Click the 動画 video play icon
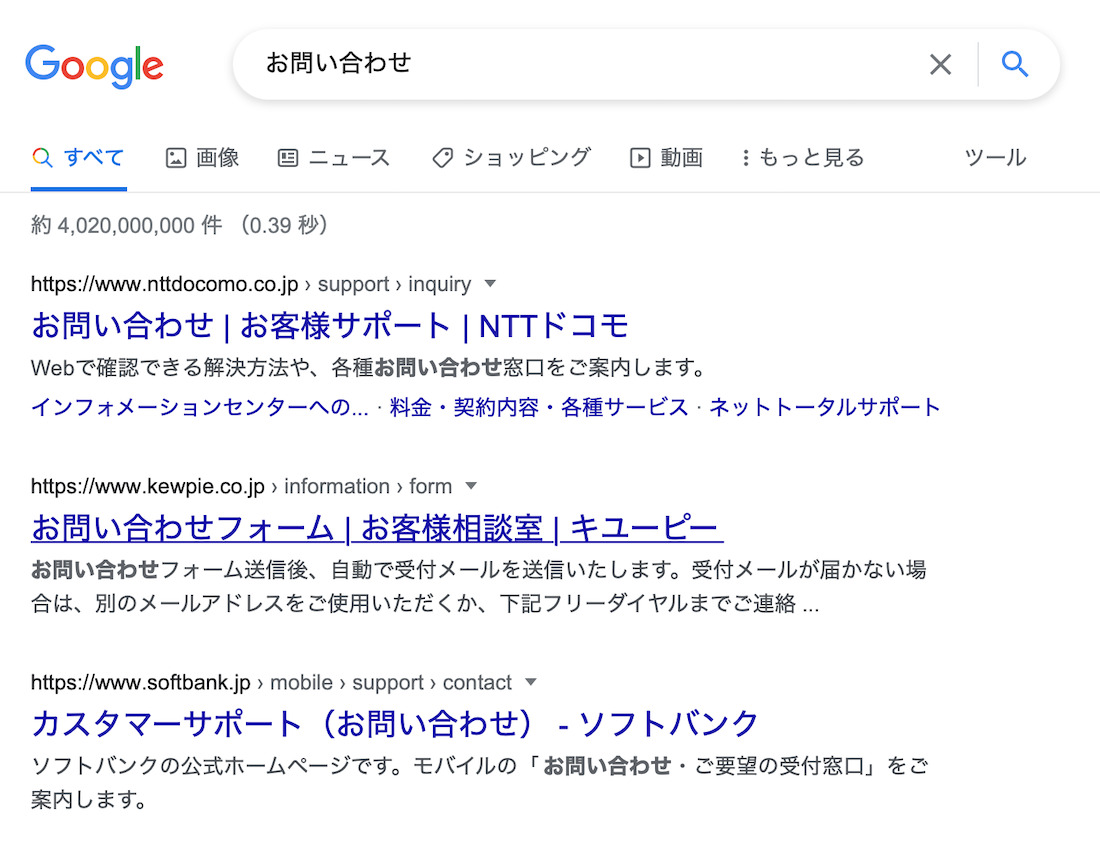The image size is (1100, 846). [x=640, y=158]
